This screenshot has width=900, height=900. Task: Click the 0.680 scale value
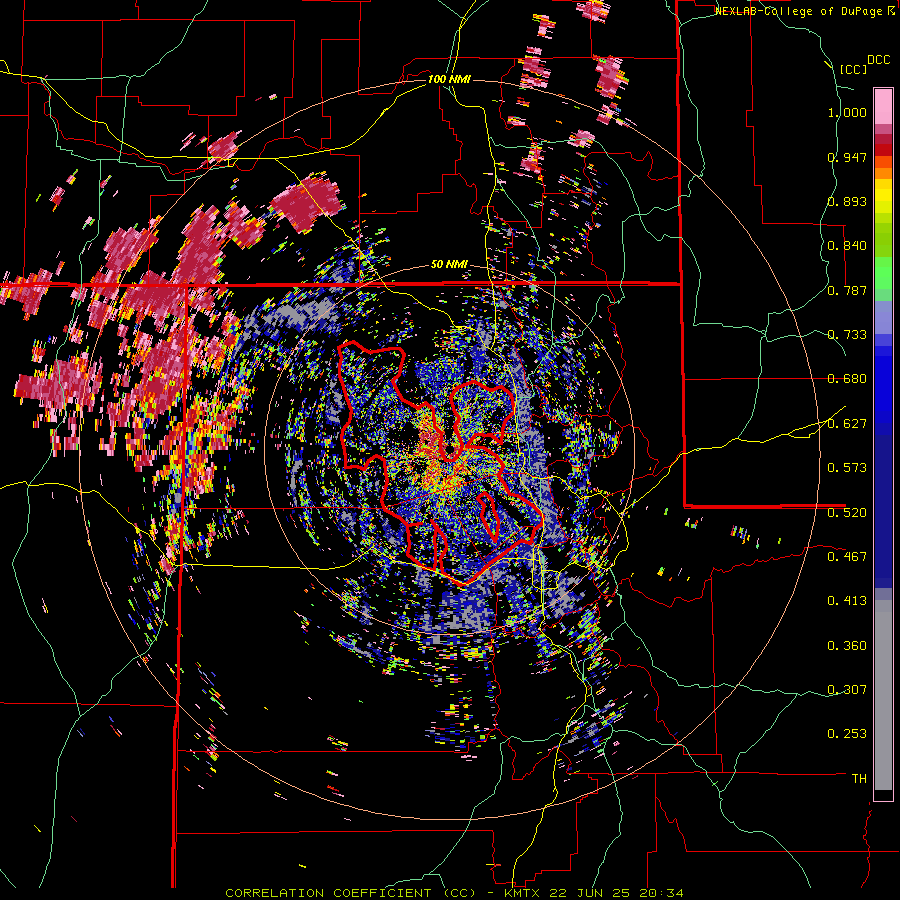pos(847,379)
